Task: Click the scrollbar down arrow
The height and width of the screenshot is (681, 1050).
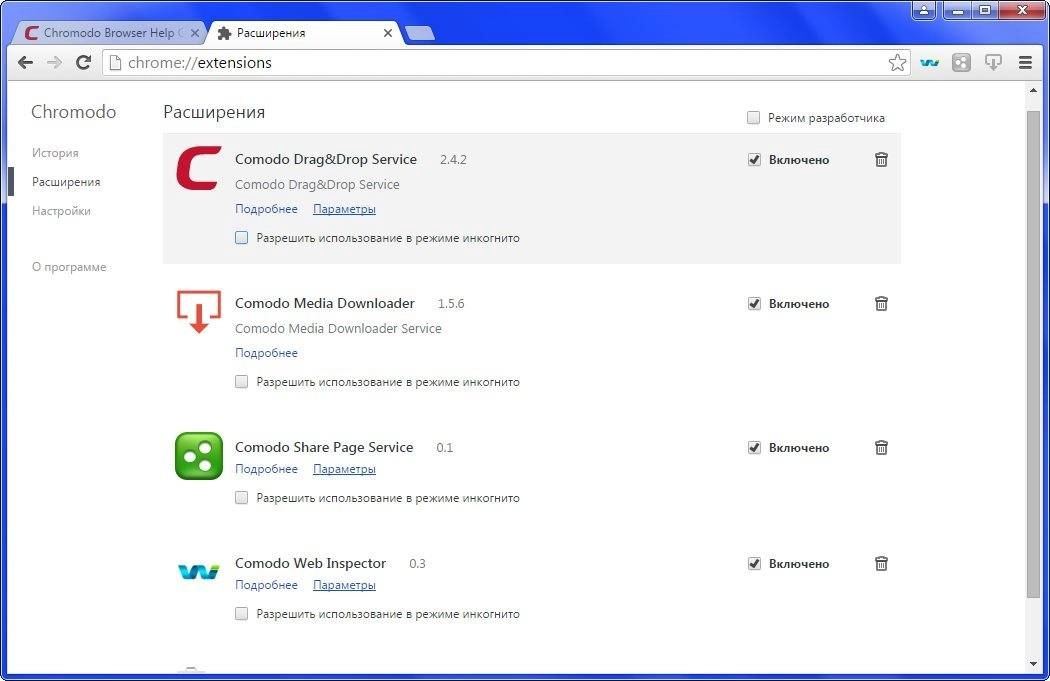Action: click(1033, 664)
